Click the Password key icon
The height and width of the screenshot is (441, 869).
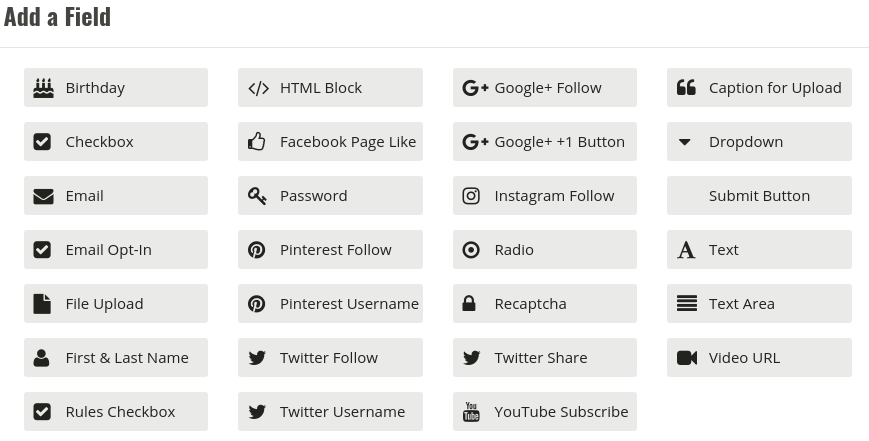pos(257,196)
